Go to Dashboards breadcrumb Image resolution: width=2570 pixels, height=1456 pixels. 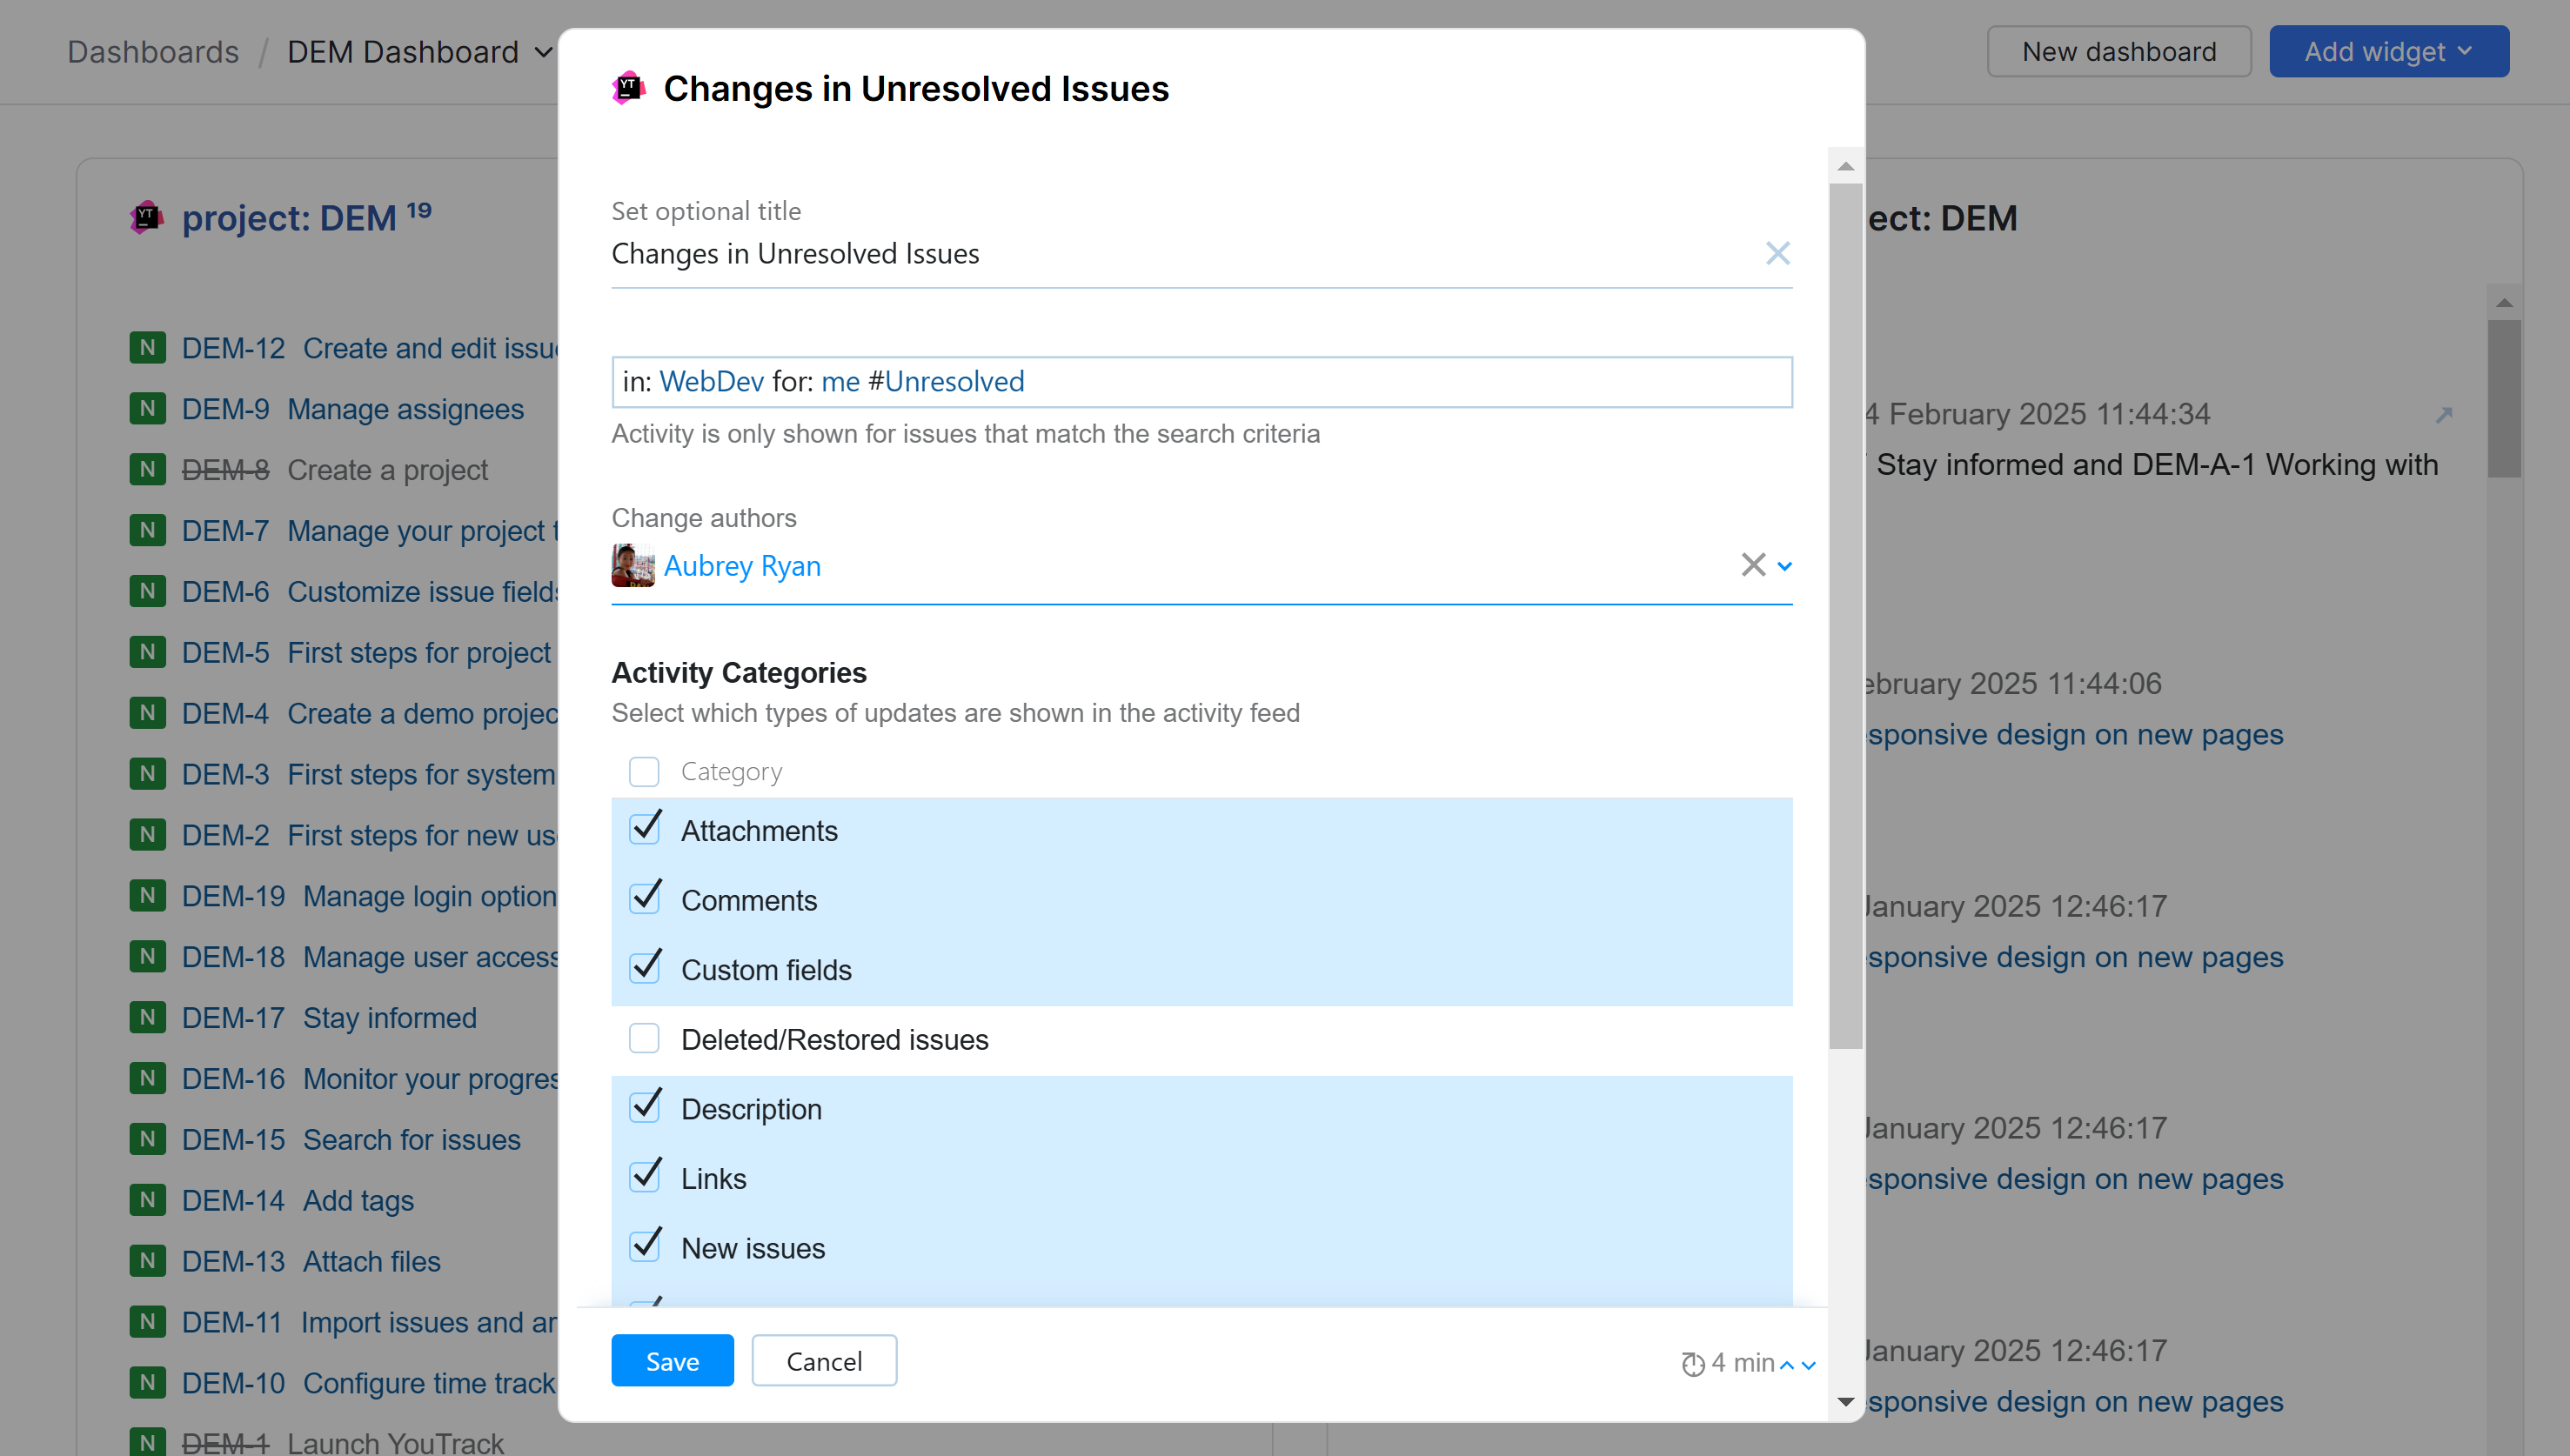tap(153, 52)
